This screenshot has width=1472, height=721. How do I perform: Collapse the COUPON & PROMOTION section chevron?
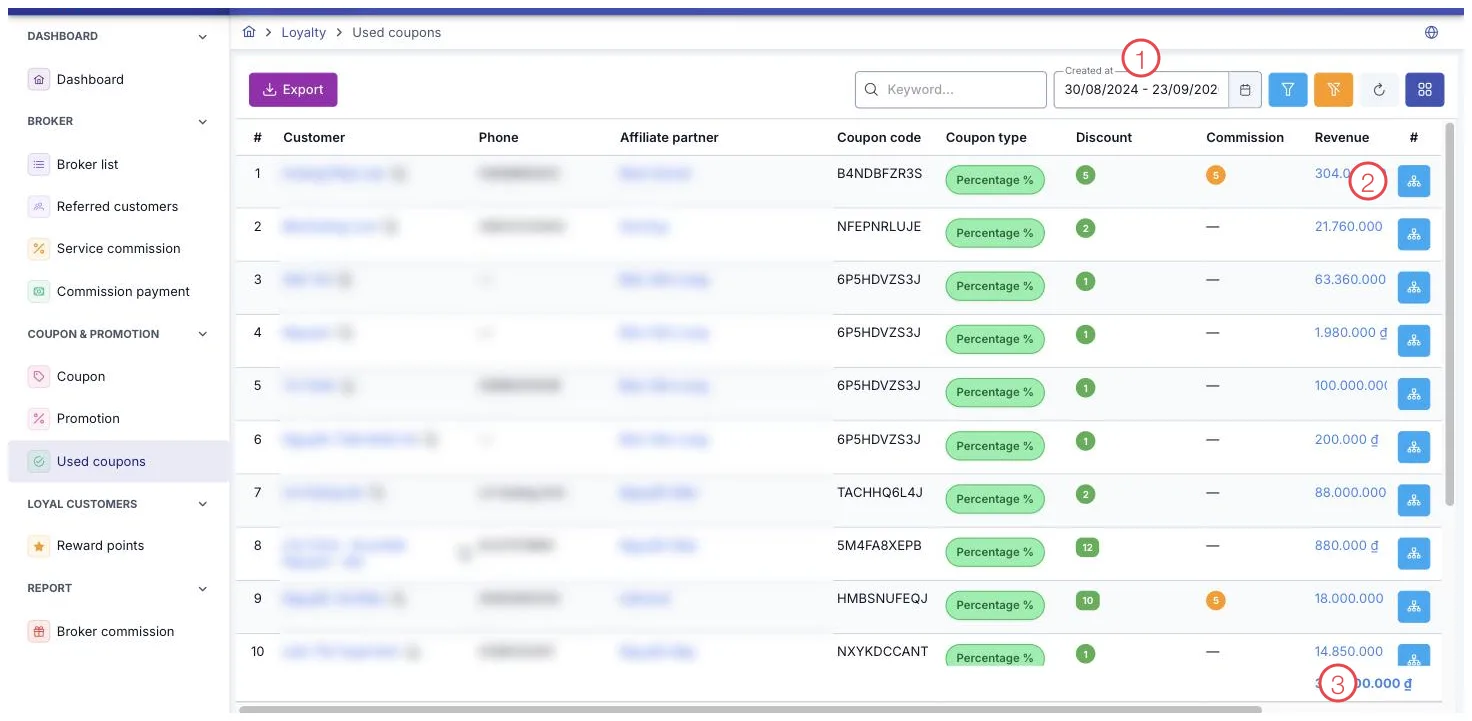pyautogui.click(x=203, y=334)
